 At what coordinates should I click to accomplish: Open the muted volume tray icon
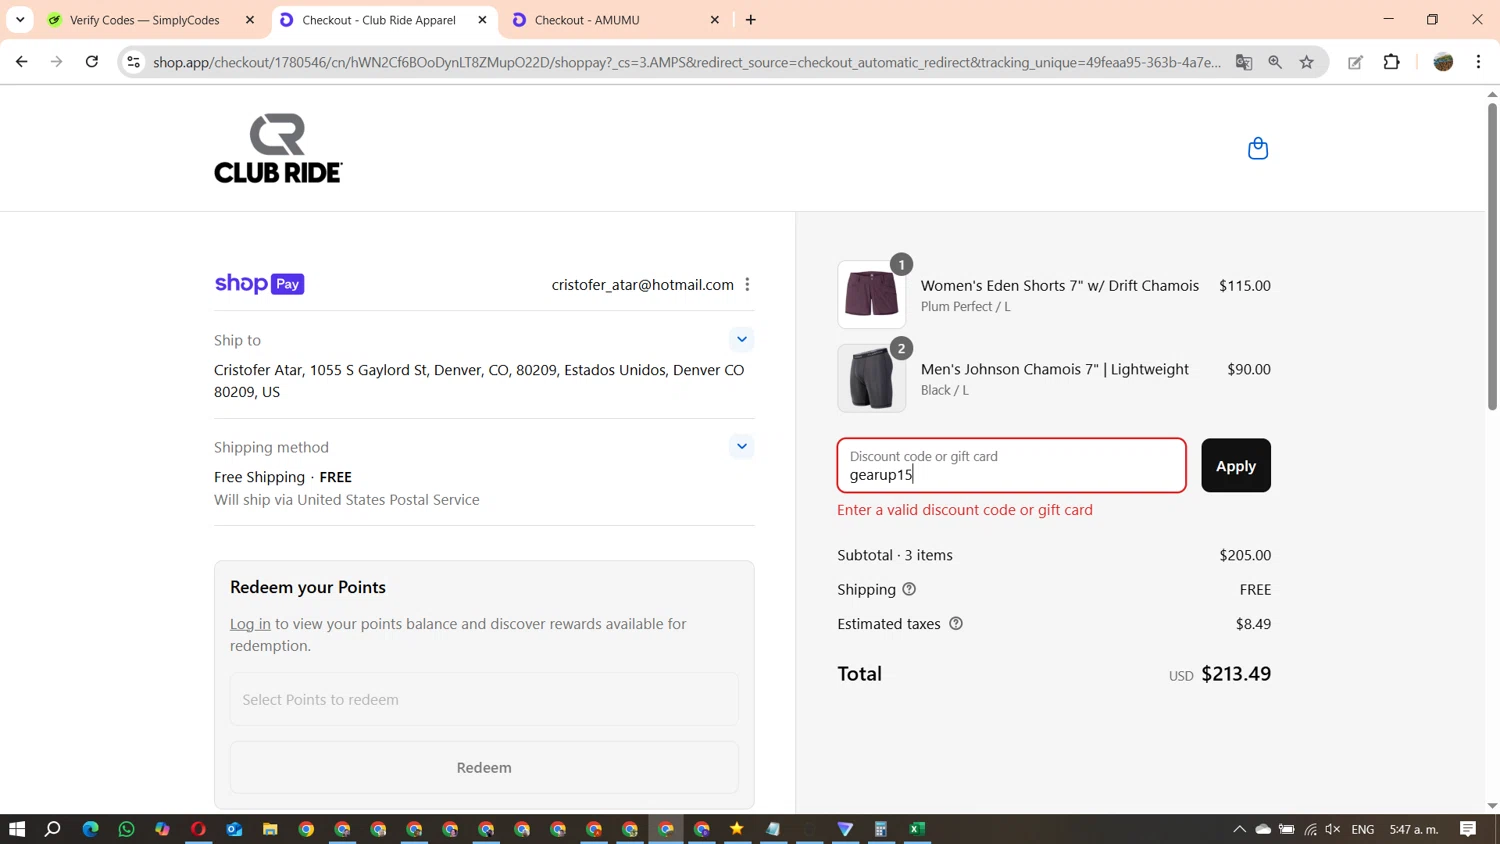(1333, 829)
